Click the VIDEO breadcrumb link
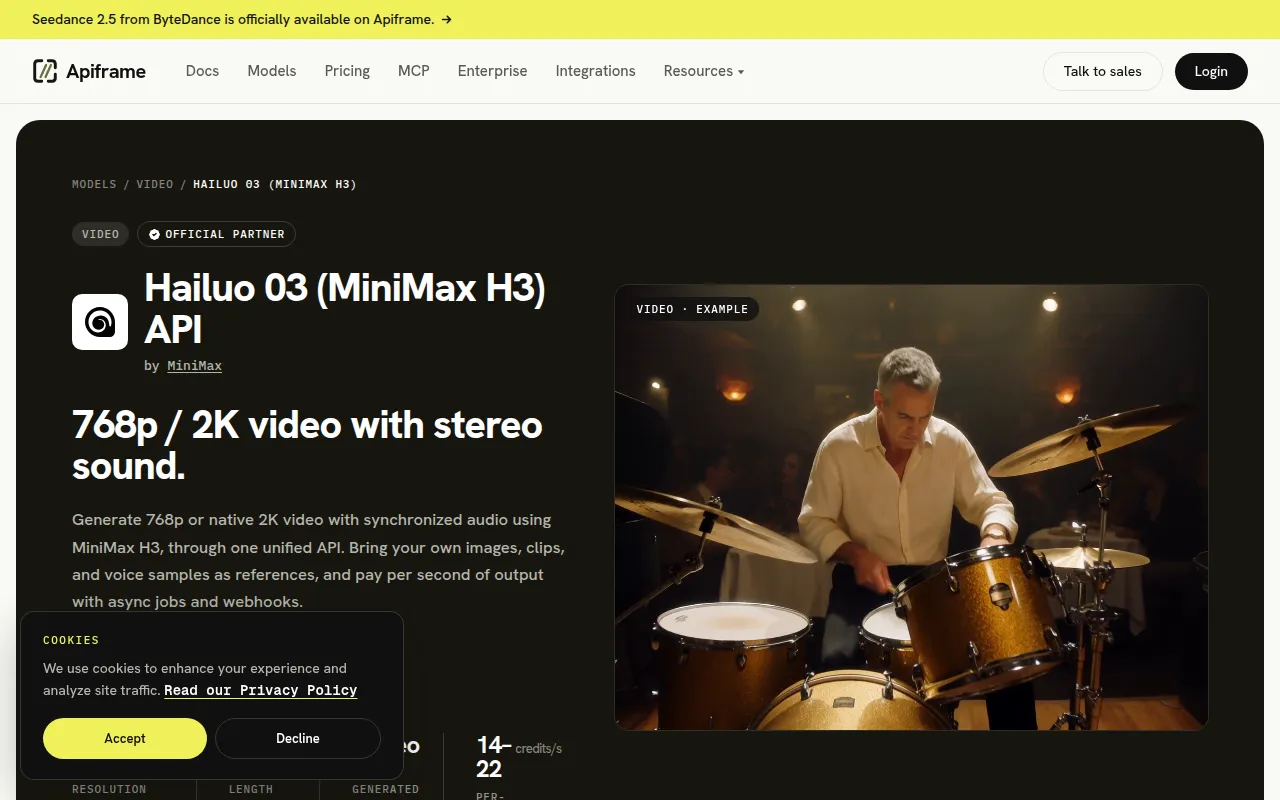 pos(155,184)
